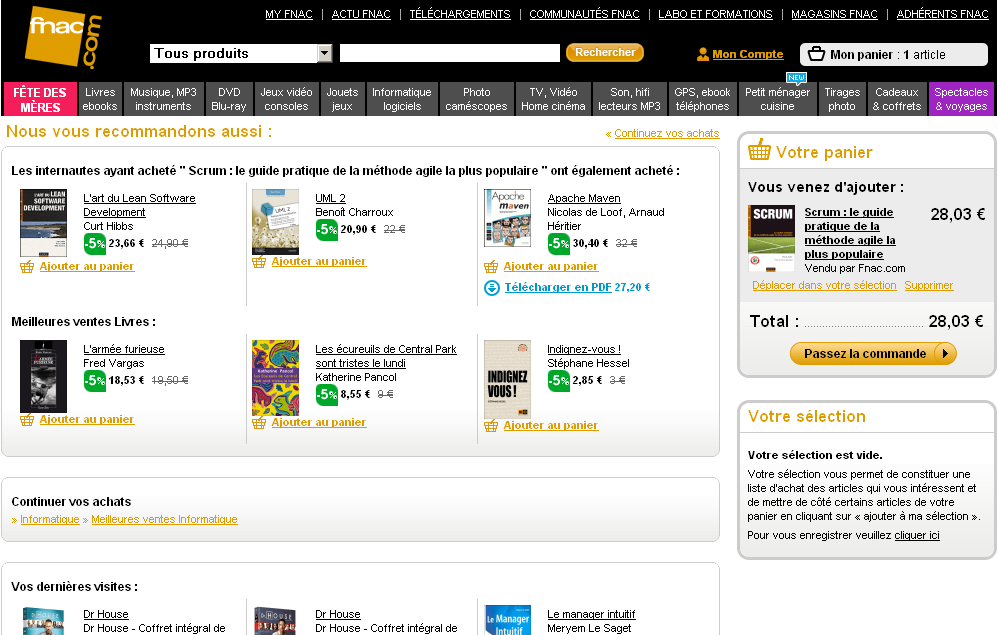This screenshot has height=635, width=998.
Task: Select the DVD Blu-ray tab
Action: click(229, 99)
